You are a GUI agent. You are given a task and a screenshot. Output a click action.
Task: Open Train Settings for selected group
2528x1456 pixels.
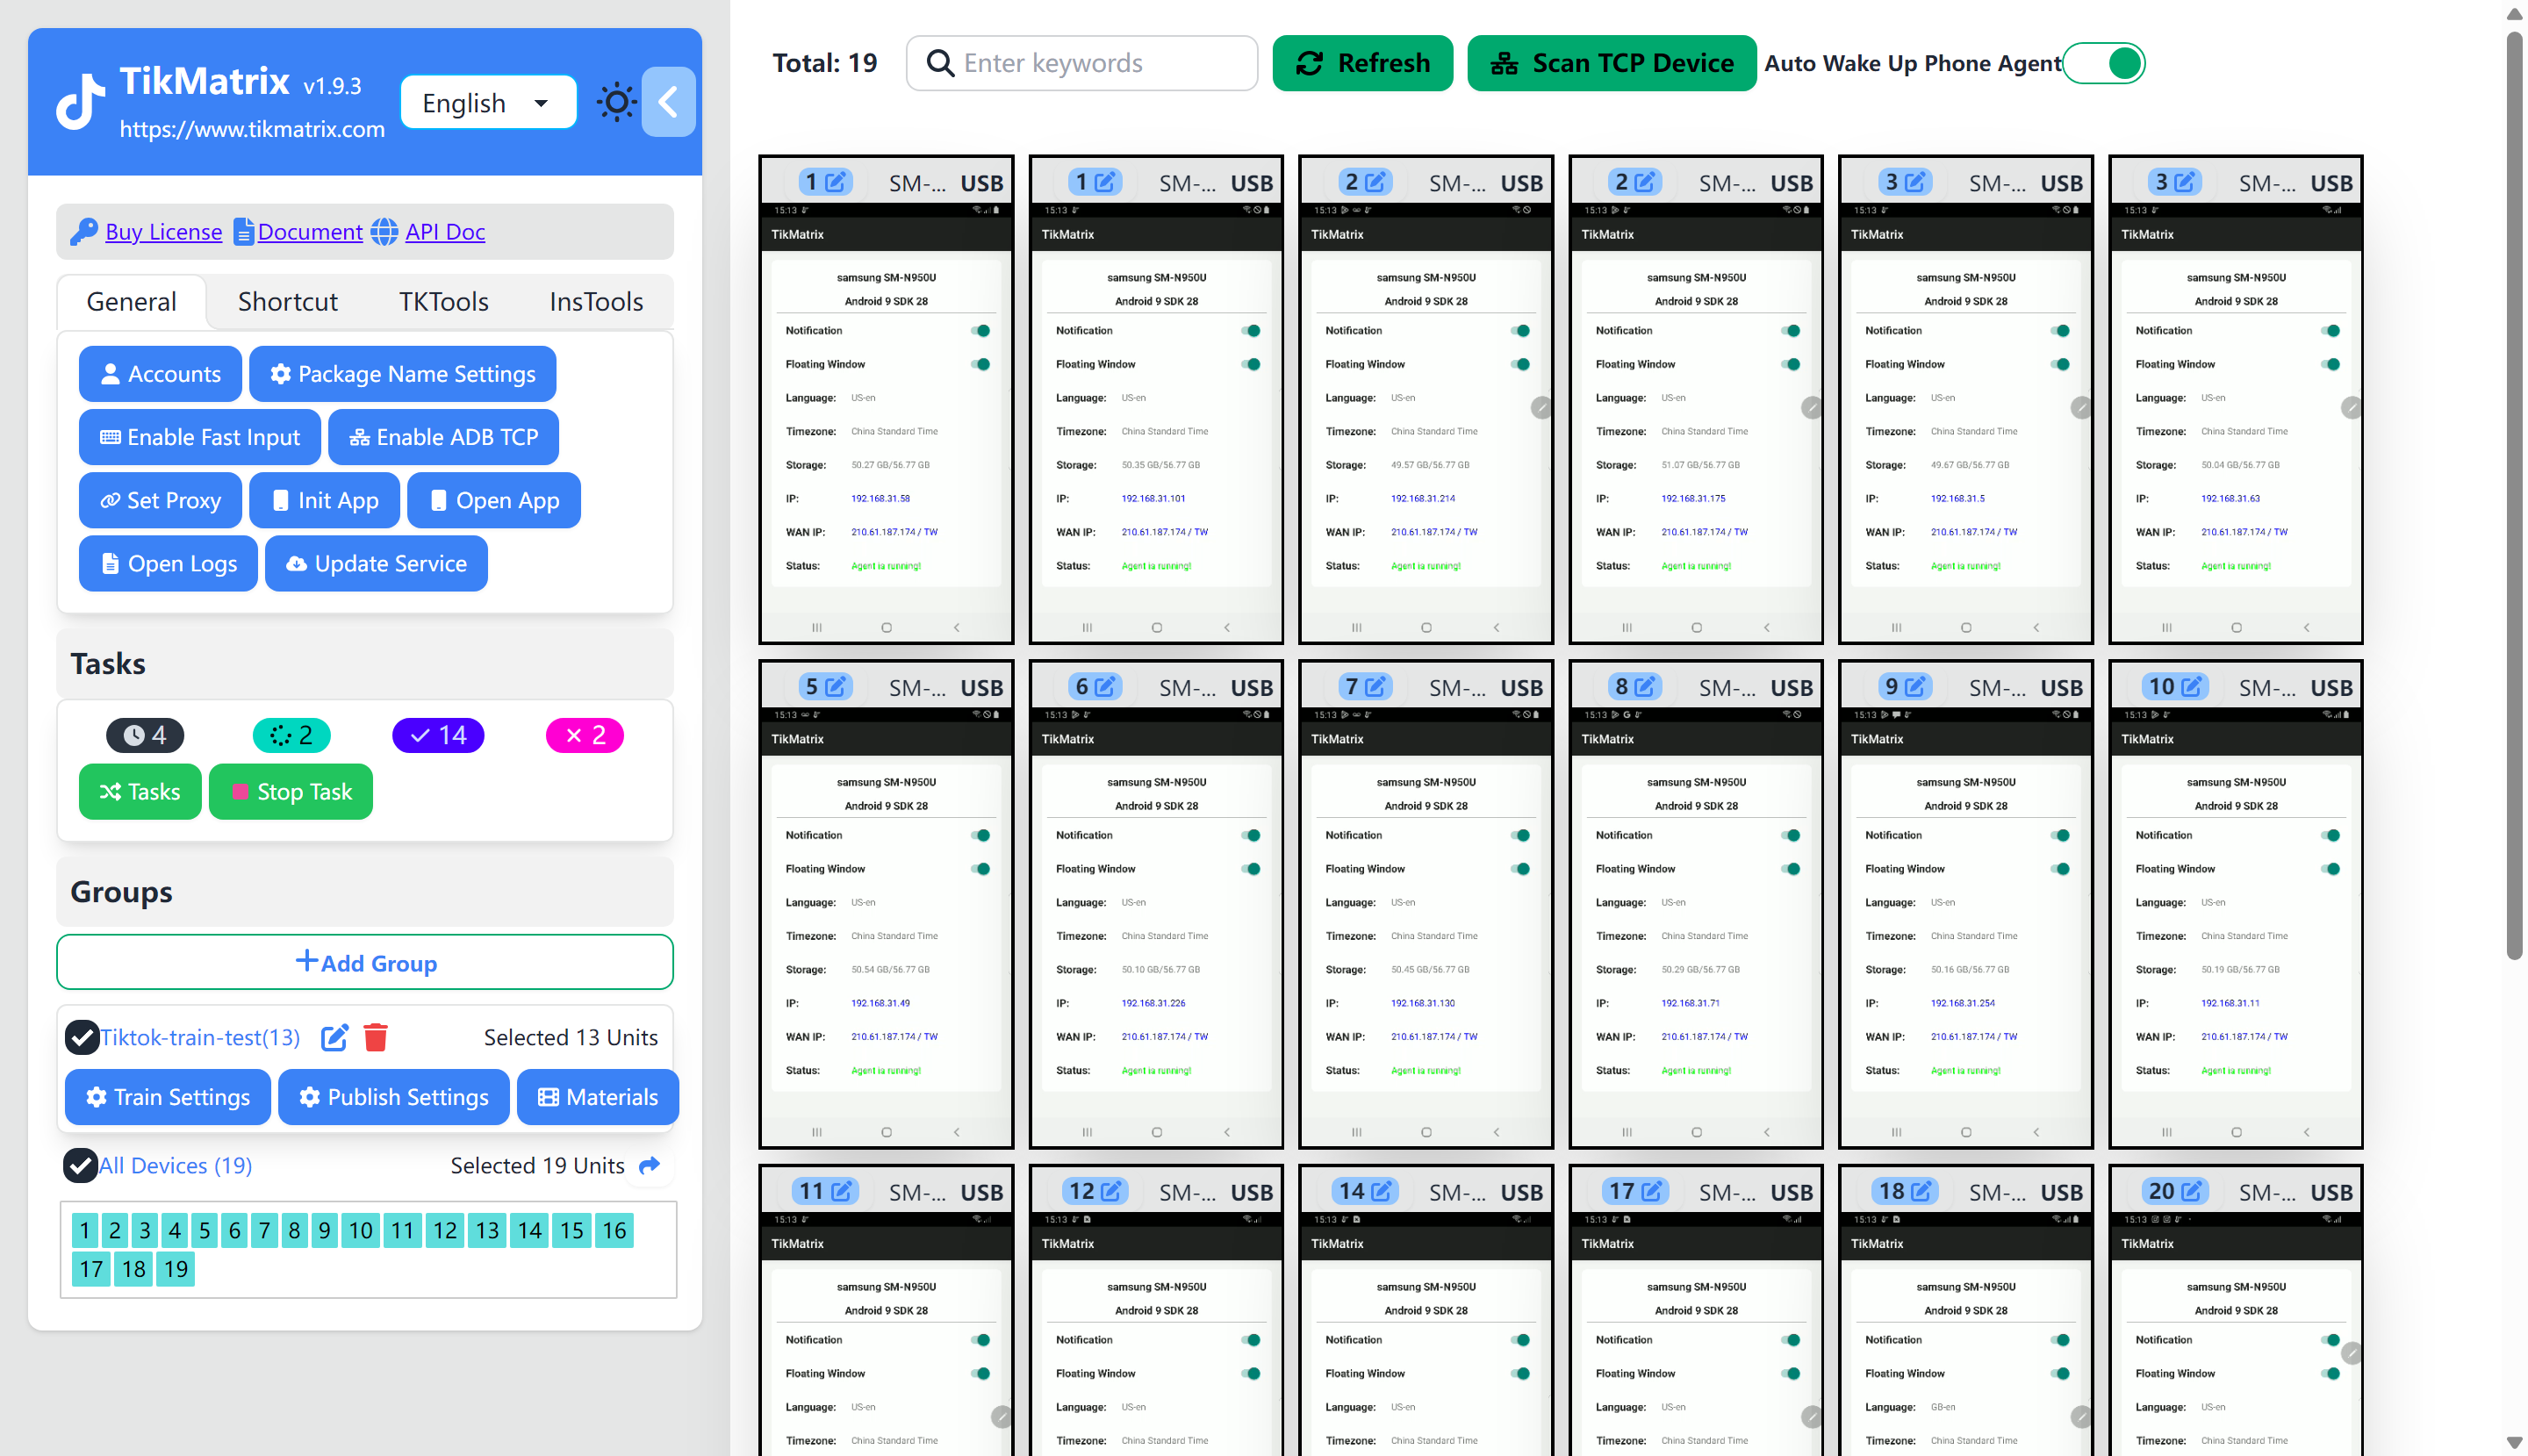(x=169, y=1097)
